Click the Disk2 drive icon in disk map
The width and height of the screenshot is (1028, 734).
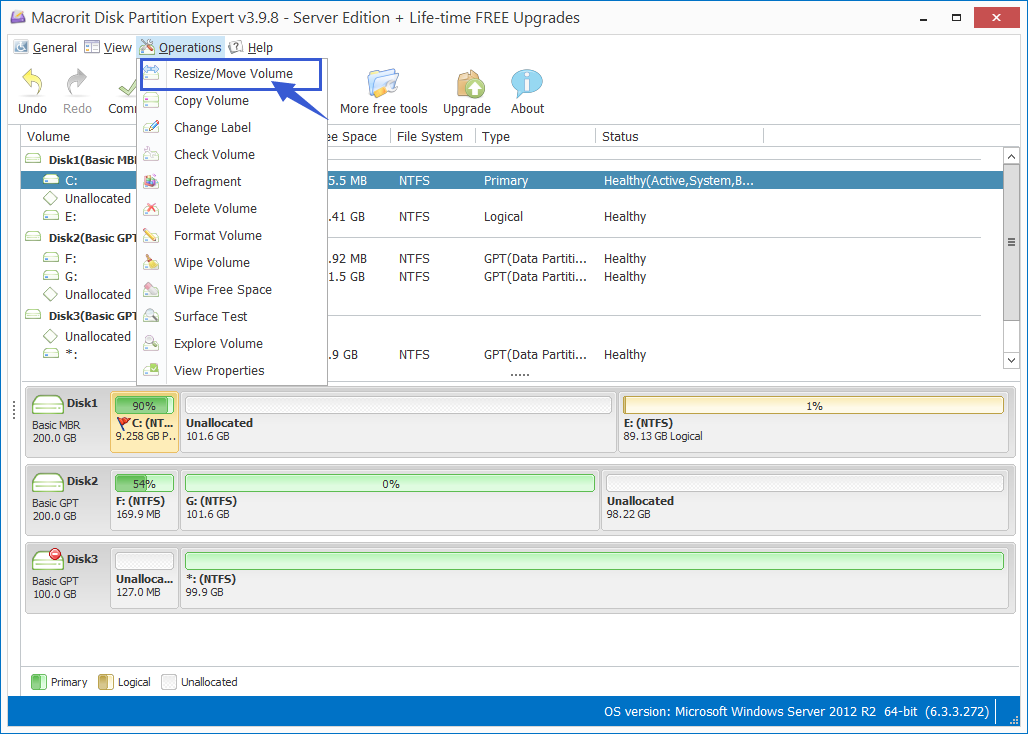pos(48,482)
